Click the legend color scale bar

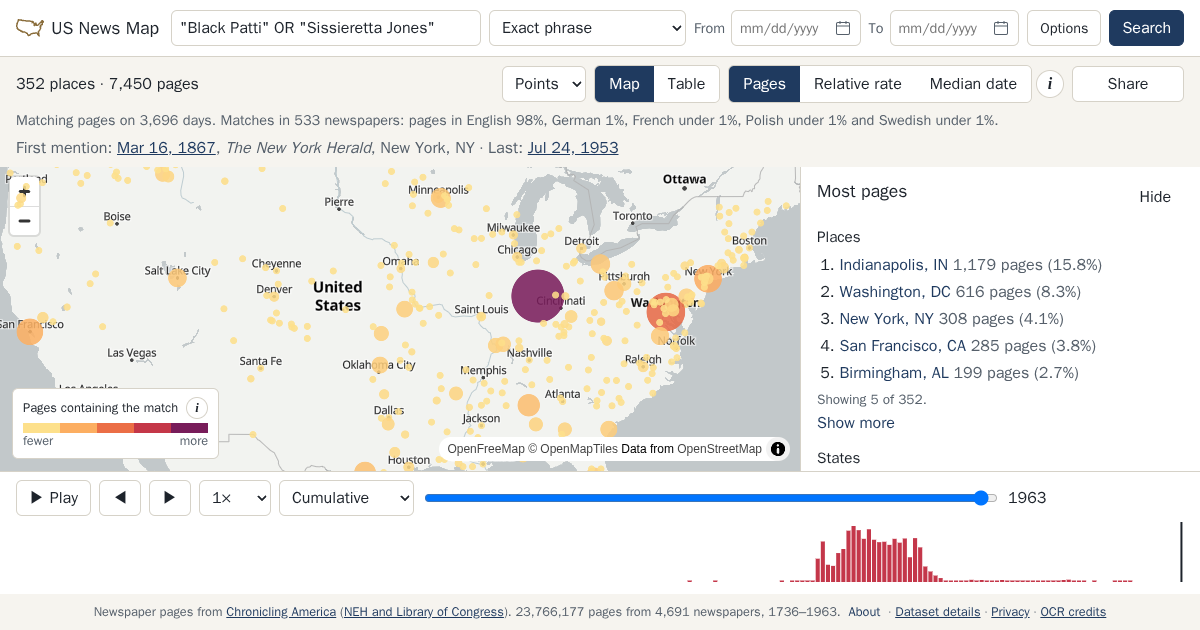click(x=115, y=428)
